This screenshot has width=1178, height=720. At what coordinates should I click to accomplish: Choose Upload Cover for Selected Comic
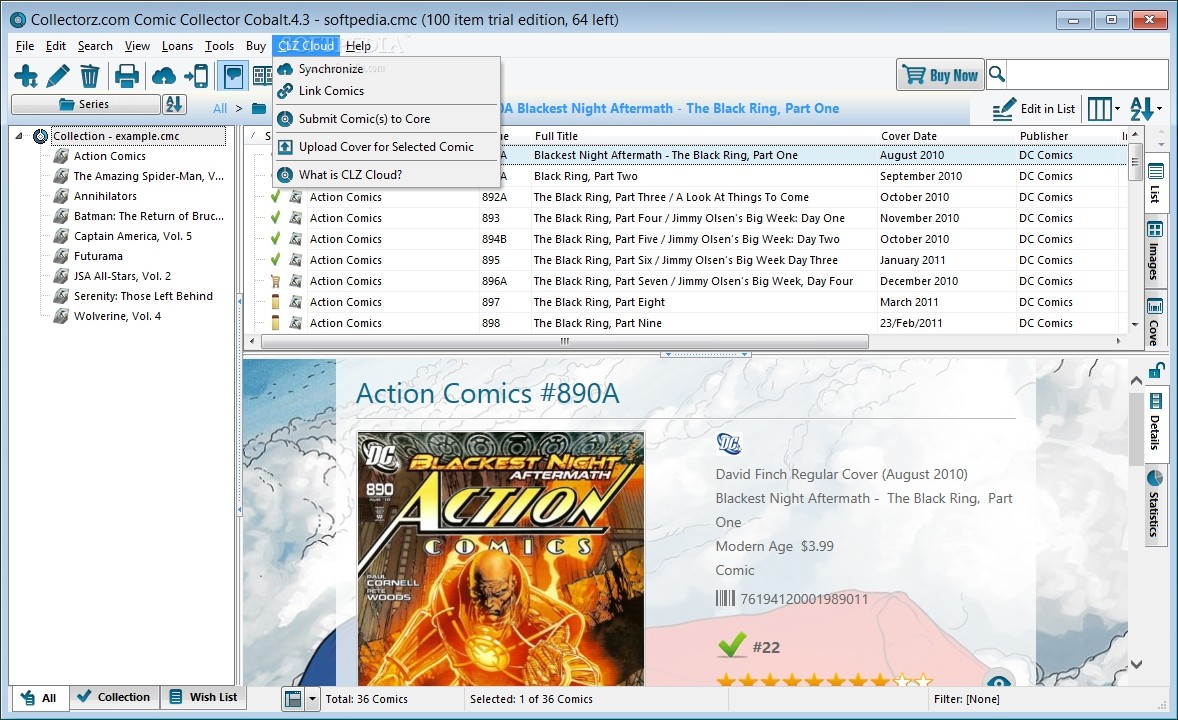click(386, 147)
